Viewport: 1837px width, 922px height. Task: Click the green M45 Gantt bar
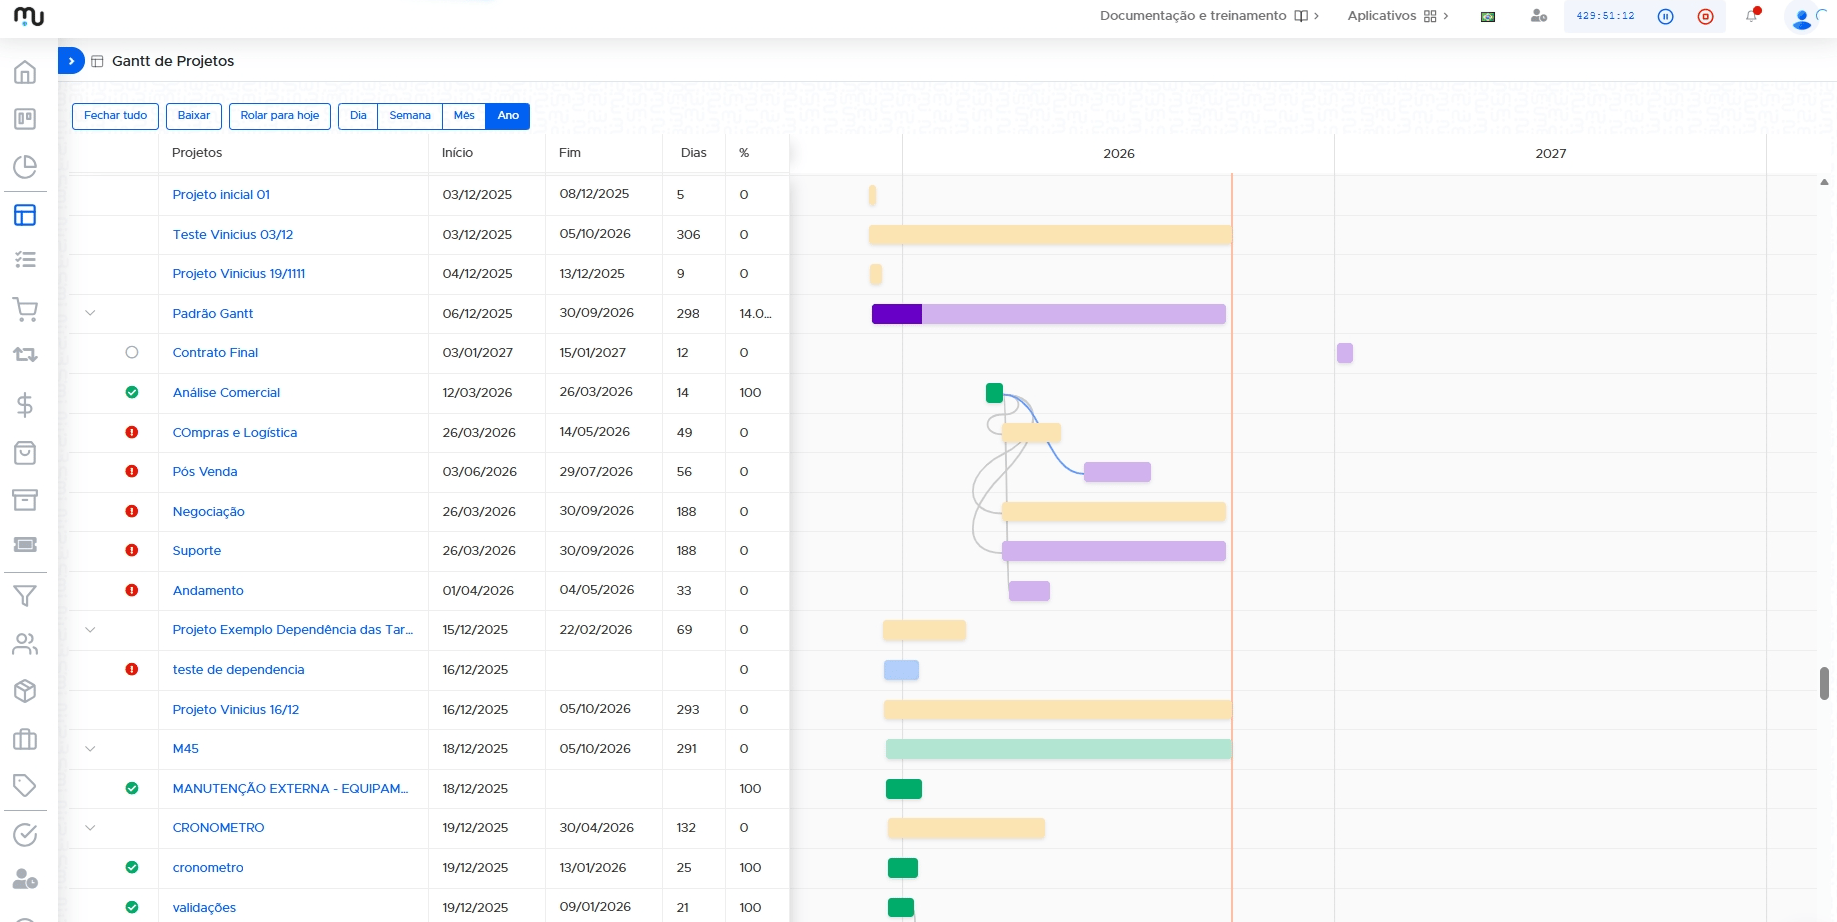point(1059,749)
